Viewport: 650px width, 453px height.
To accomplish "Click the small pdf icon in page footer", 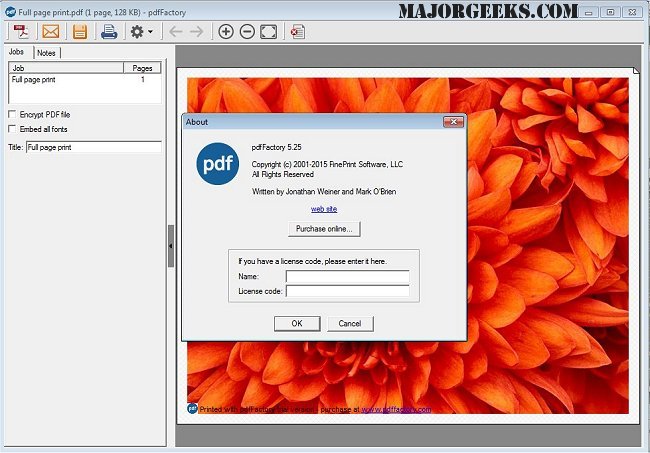I will pos(192,409).
